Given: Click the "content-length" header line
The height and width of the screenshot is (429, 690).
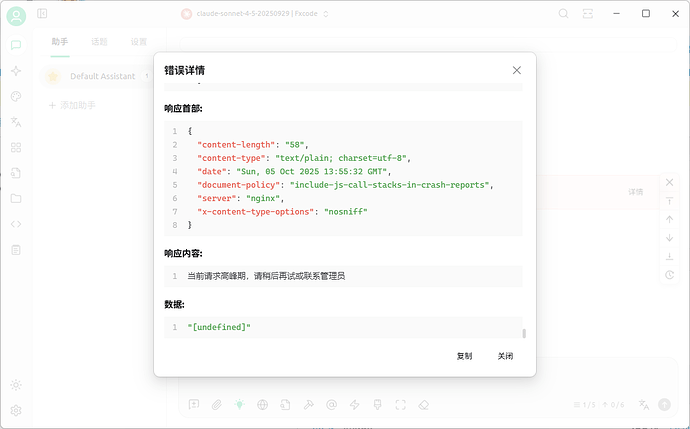Looking at the screenshot, I should (x=253, y=145).
